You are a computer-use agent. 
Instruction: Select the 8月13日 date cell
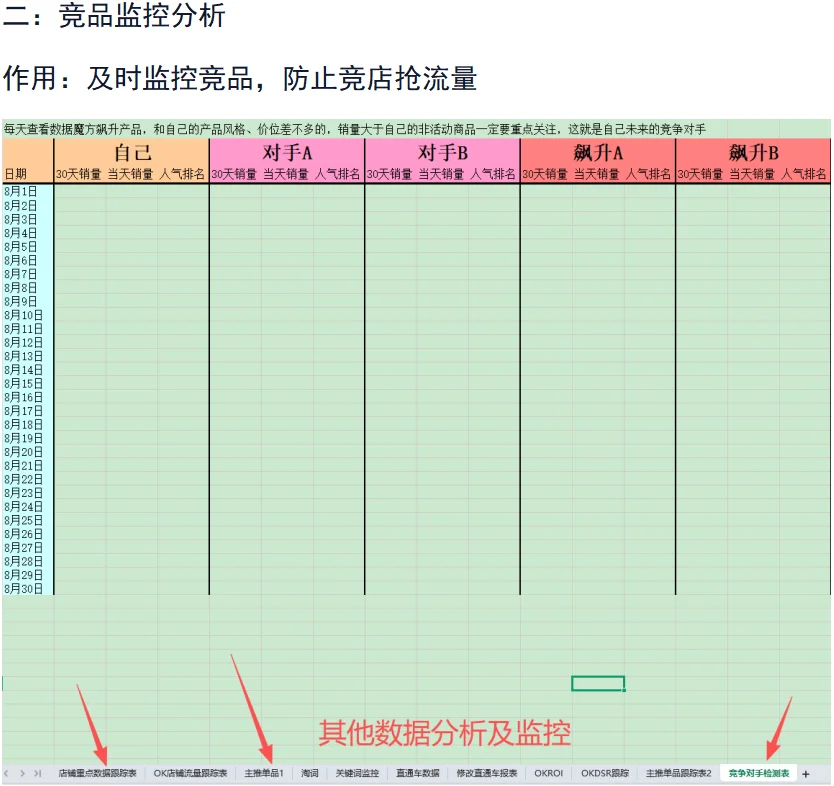28,356
